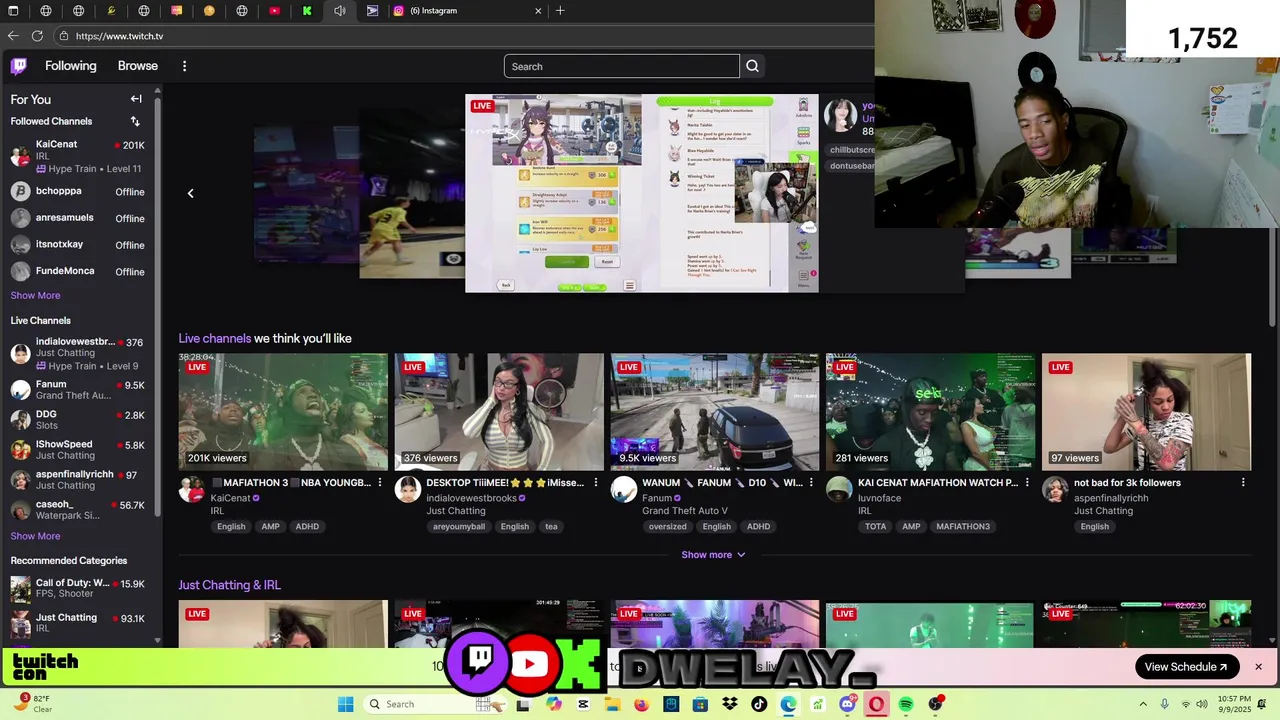Screen dimensions: 1280x720
Task: Click the Live channels heading link
Action: (x=214, y=338)
